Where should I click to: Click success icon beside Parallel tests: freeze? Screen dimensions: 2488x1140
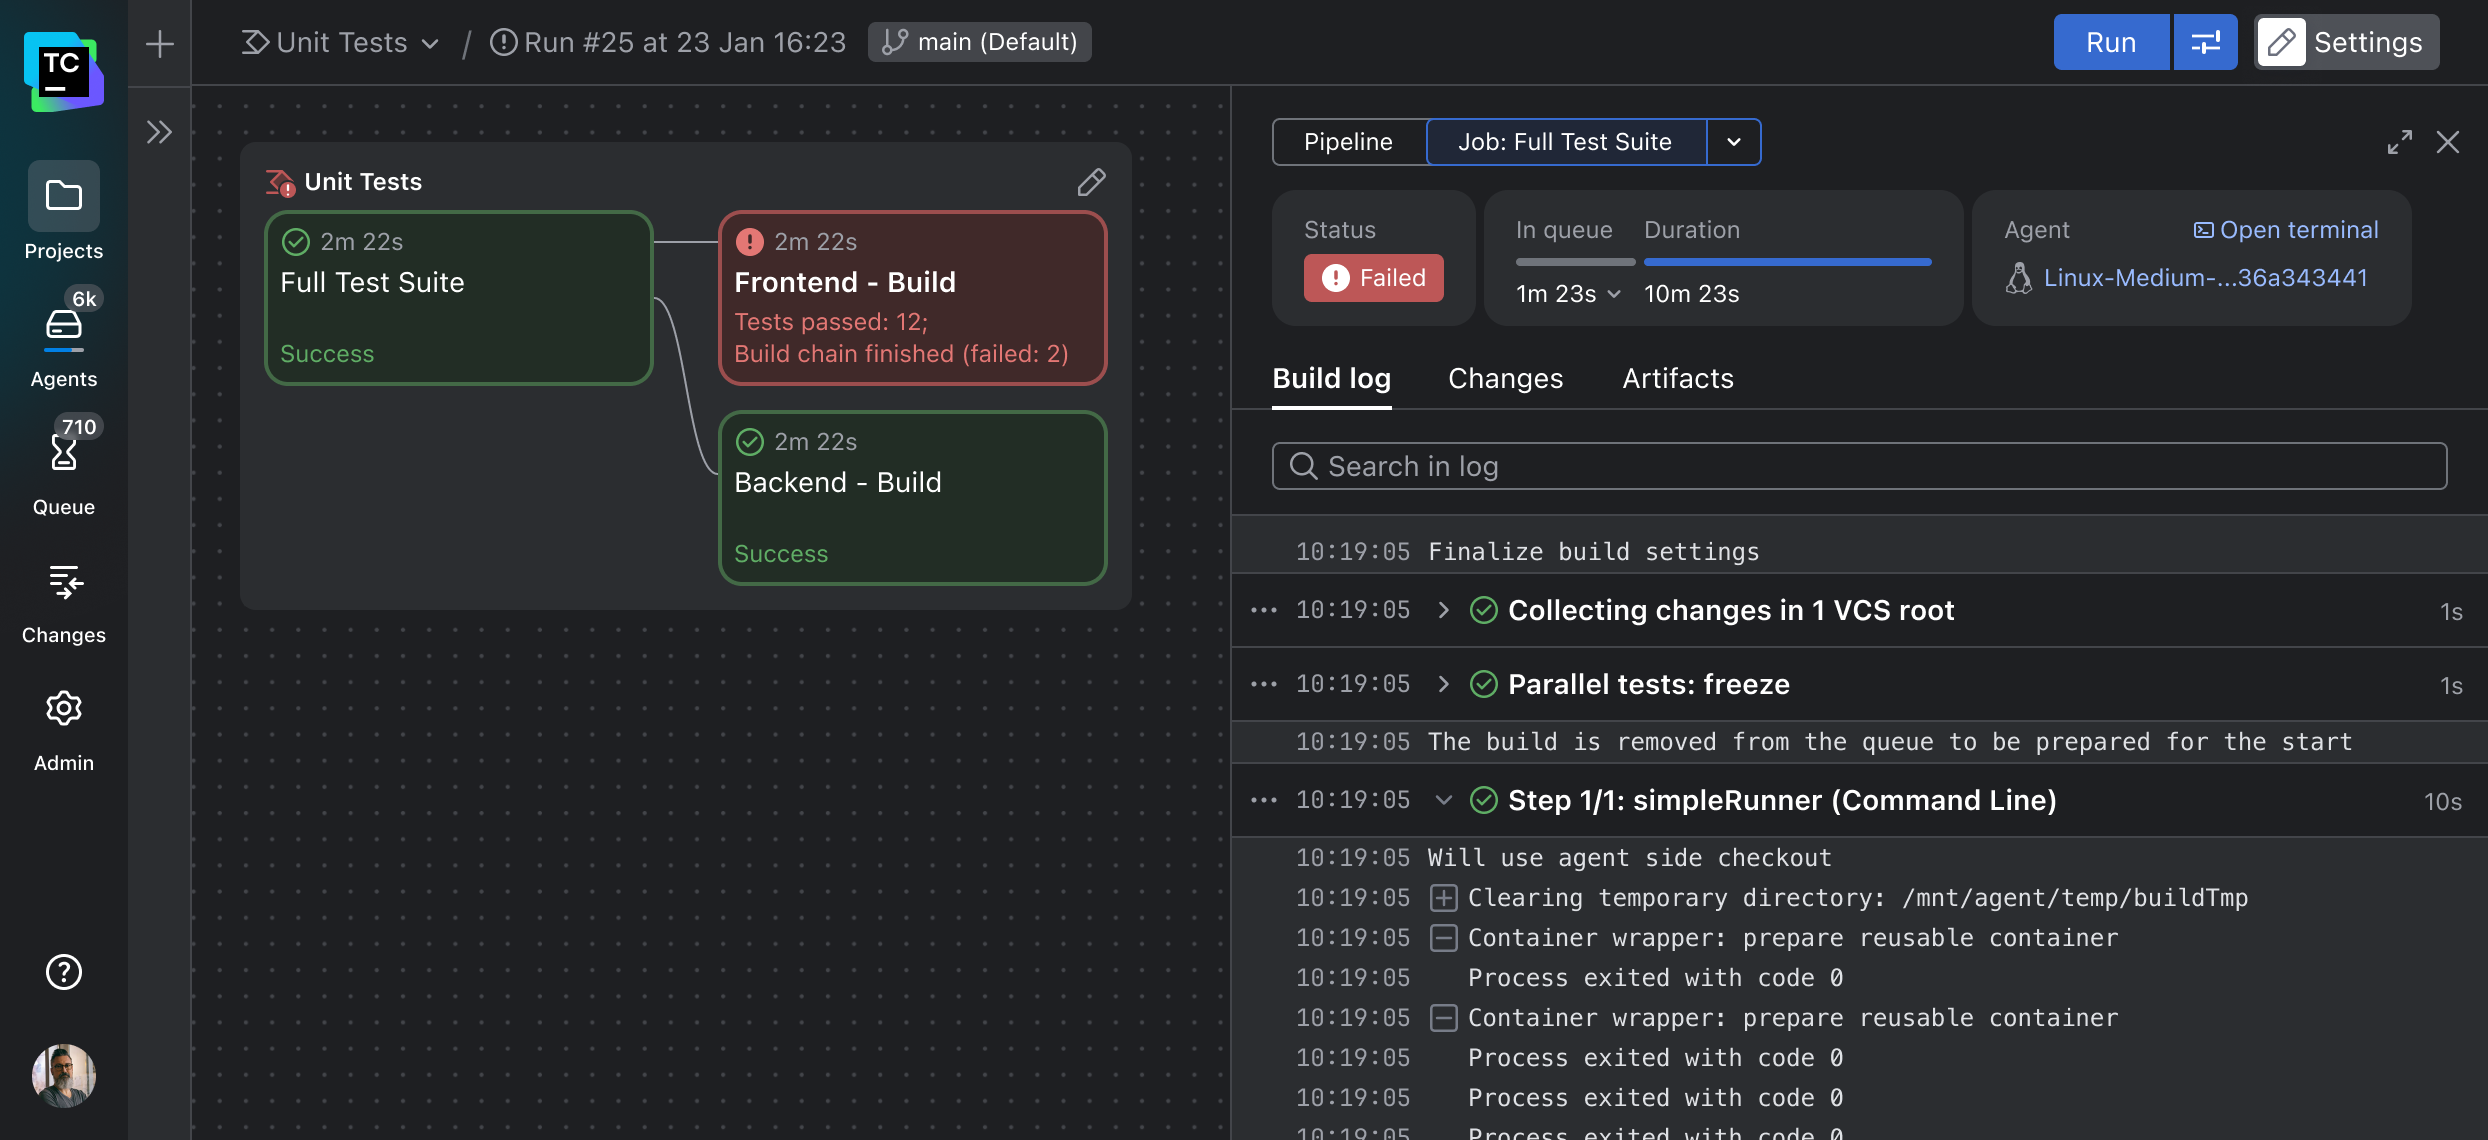(x=1484, y=684)
